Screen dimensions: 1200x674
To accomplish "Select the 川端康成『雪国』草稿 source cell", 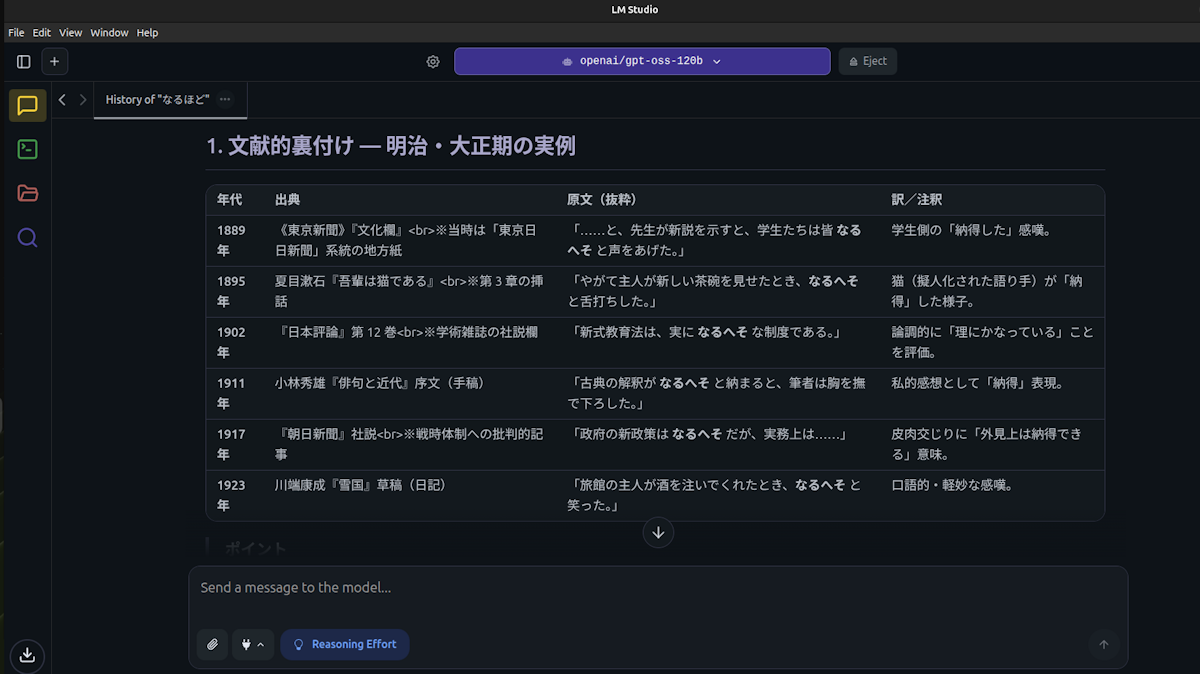I will (411, 496).
